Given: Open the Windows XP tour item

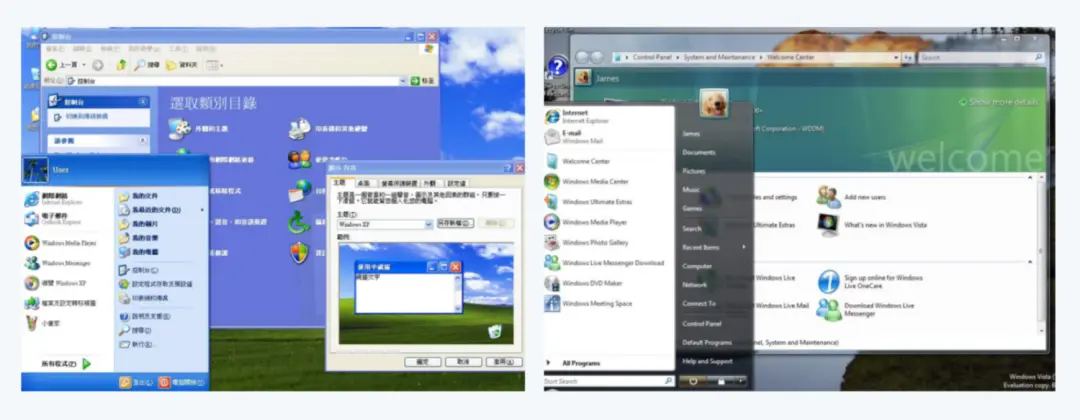Looking at the screenshot, I should coord(56,283).
